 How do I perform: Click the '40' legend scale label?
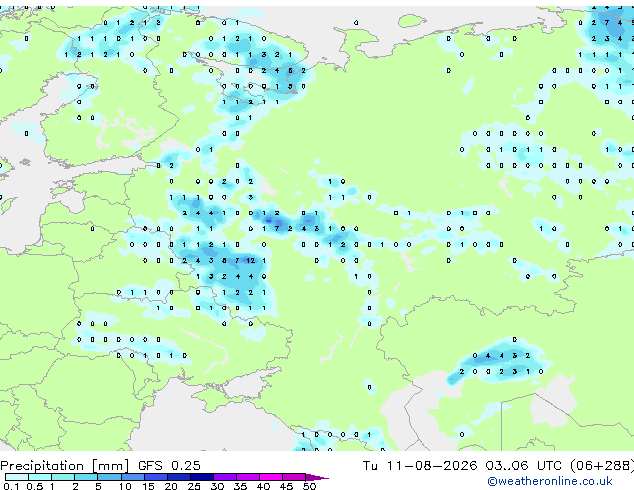263,486
